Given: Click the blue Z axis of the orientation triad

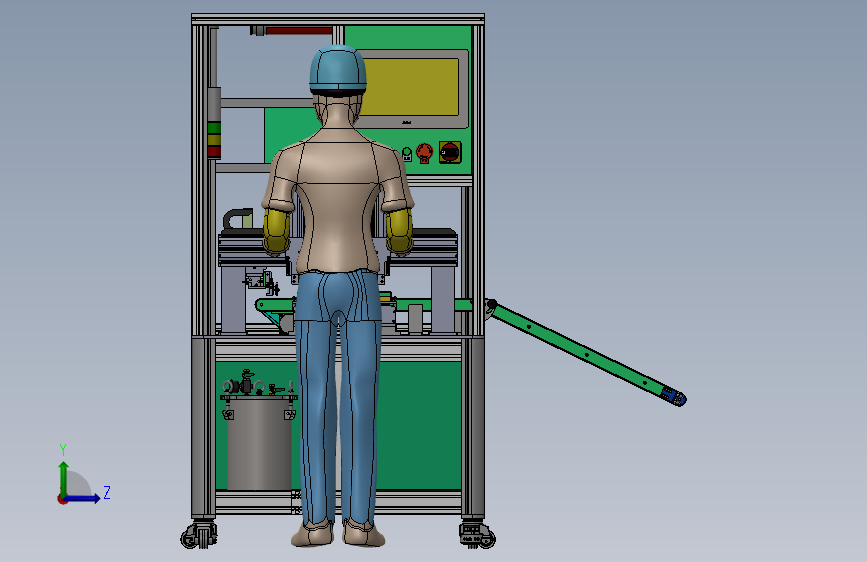Looking at the screenshot, I should [83, 498].
